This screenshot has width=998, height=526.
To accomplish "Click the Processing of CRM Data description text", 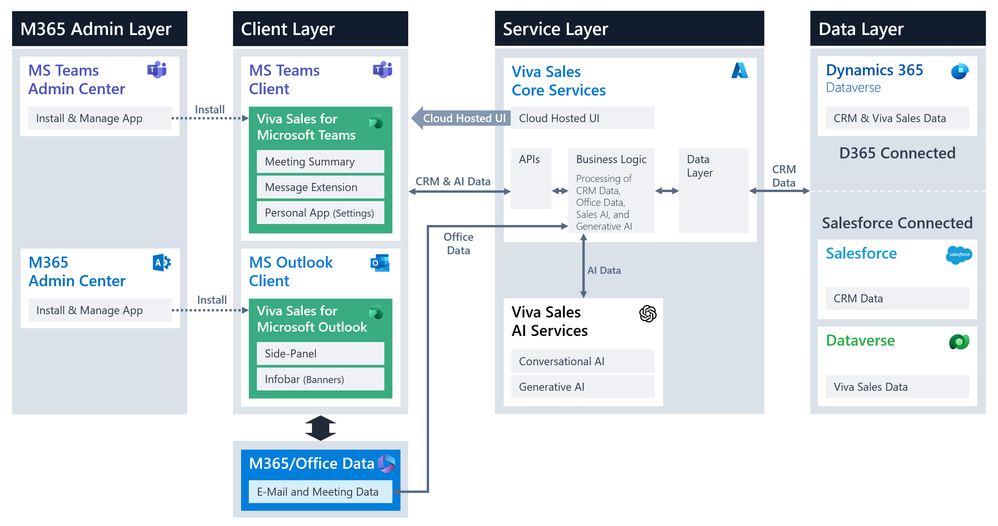I will pos(604,203).
